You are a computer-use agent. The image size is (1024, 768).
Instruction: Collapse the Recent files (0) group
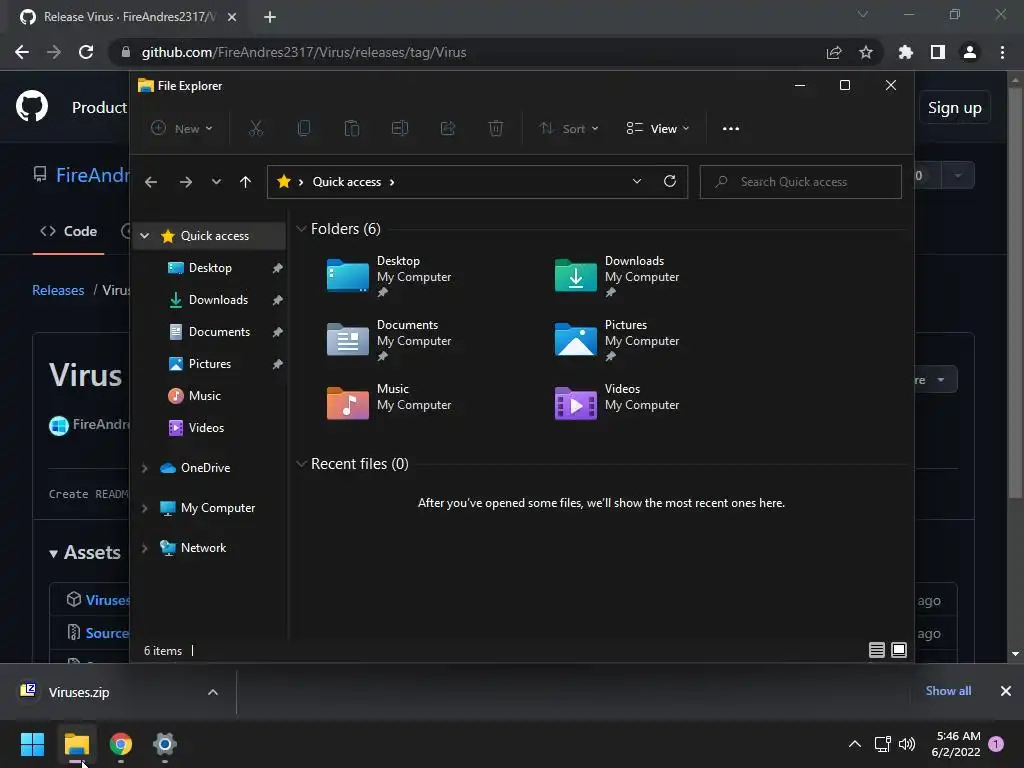tap(301, 464)
